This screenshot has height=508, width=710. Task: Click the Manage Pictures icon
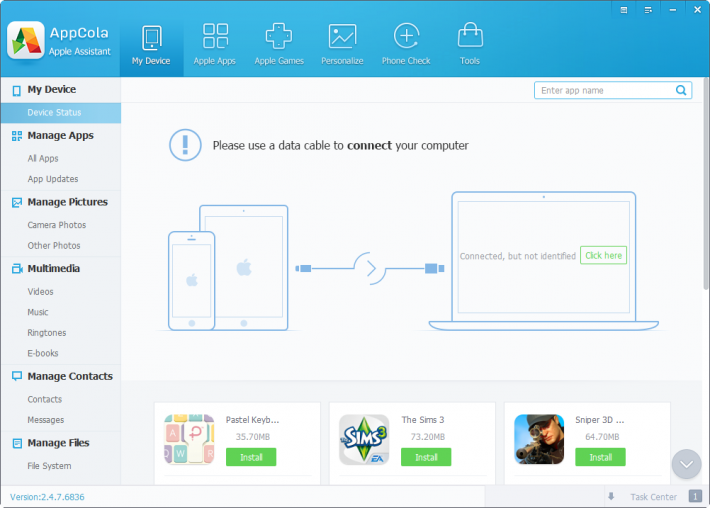(17, 202)
